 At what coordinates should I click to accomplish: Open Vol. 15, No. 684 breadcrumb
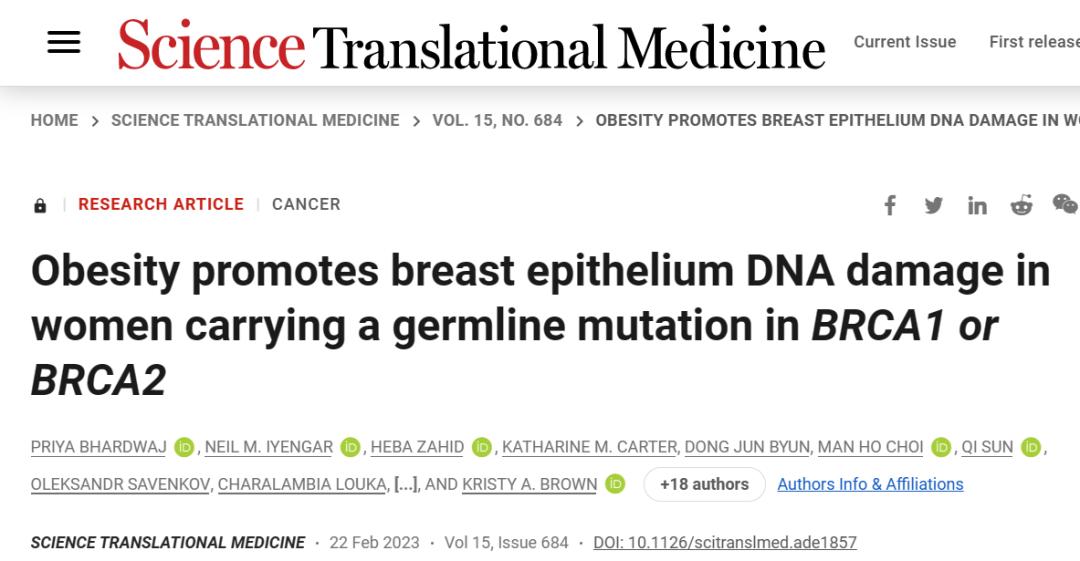point(497,120)
